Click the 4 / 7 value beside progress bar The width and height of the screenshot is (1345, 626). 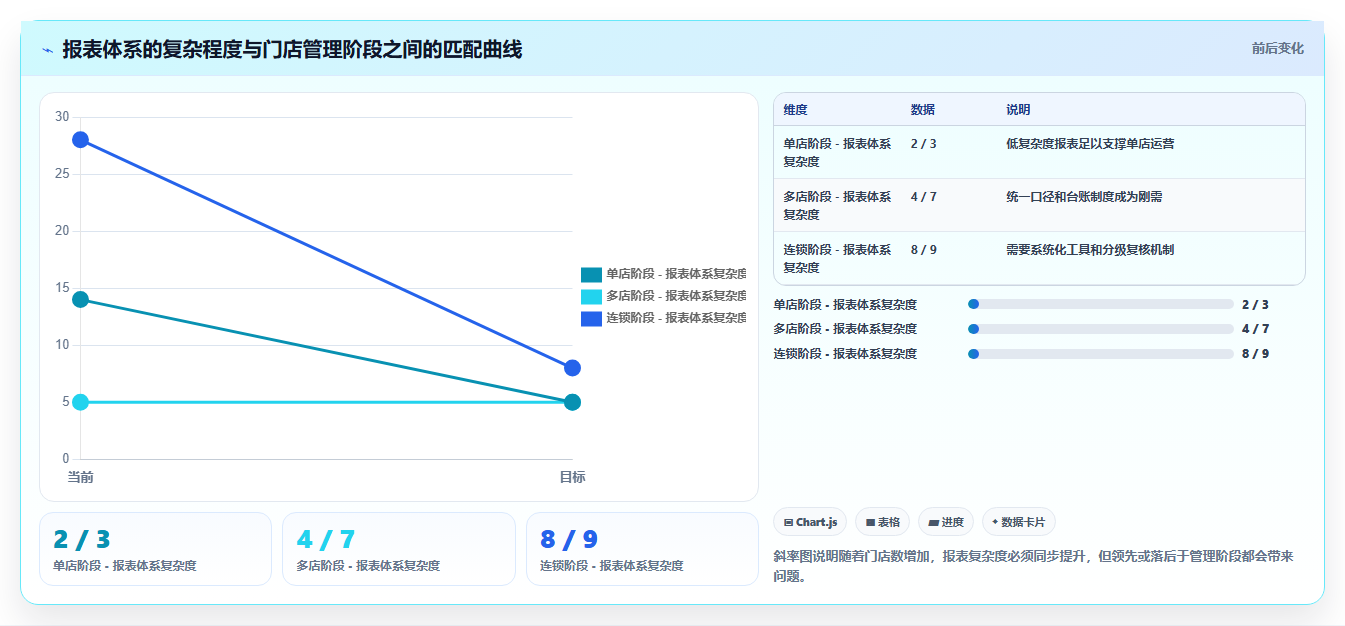[x=1255, y=329]
